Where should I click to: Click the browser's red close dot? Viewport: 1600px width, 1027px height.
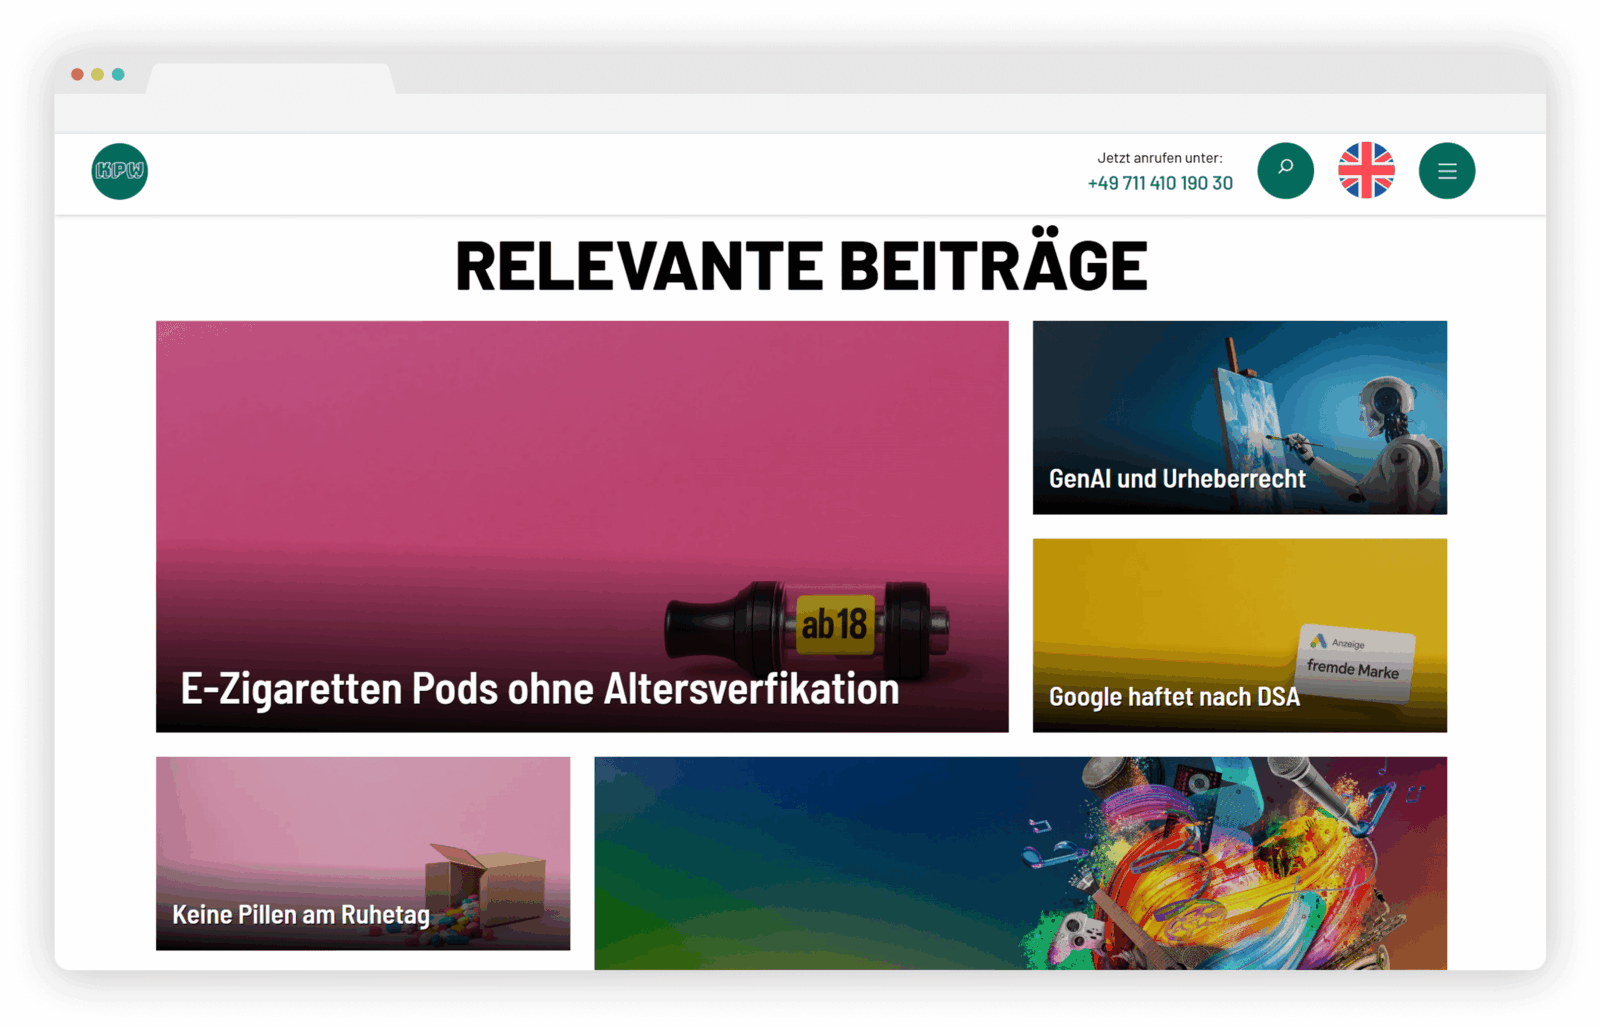point(77,74)
